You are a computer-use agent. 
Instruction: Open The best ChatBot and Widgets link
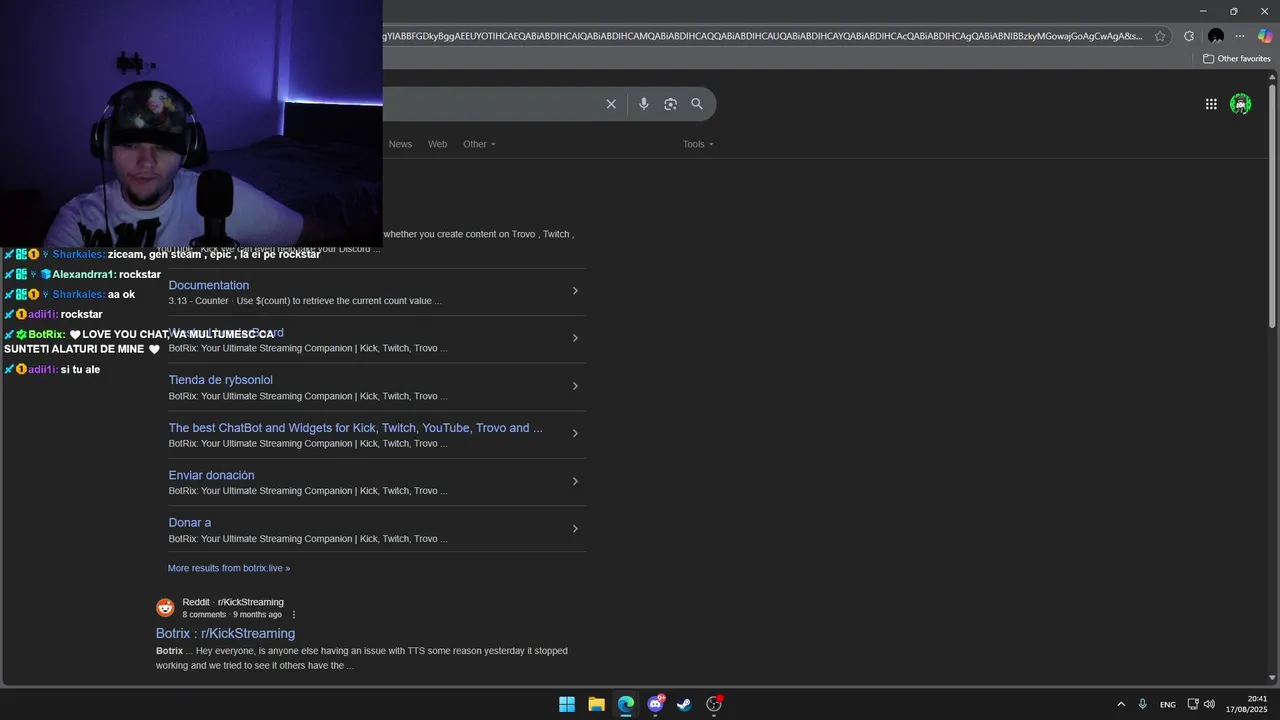tap(355, 428)
